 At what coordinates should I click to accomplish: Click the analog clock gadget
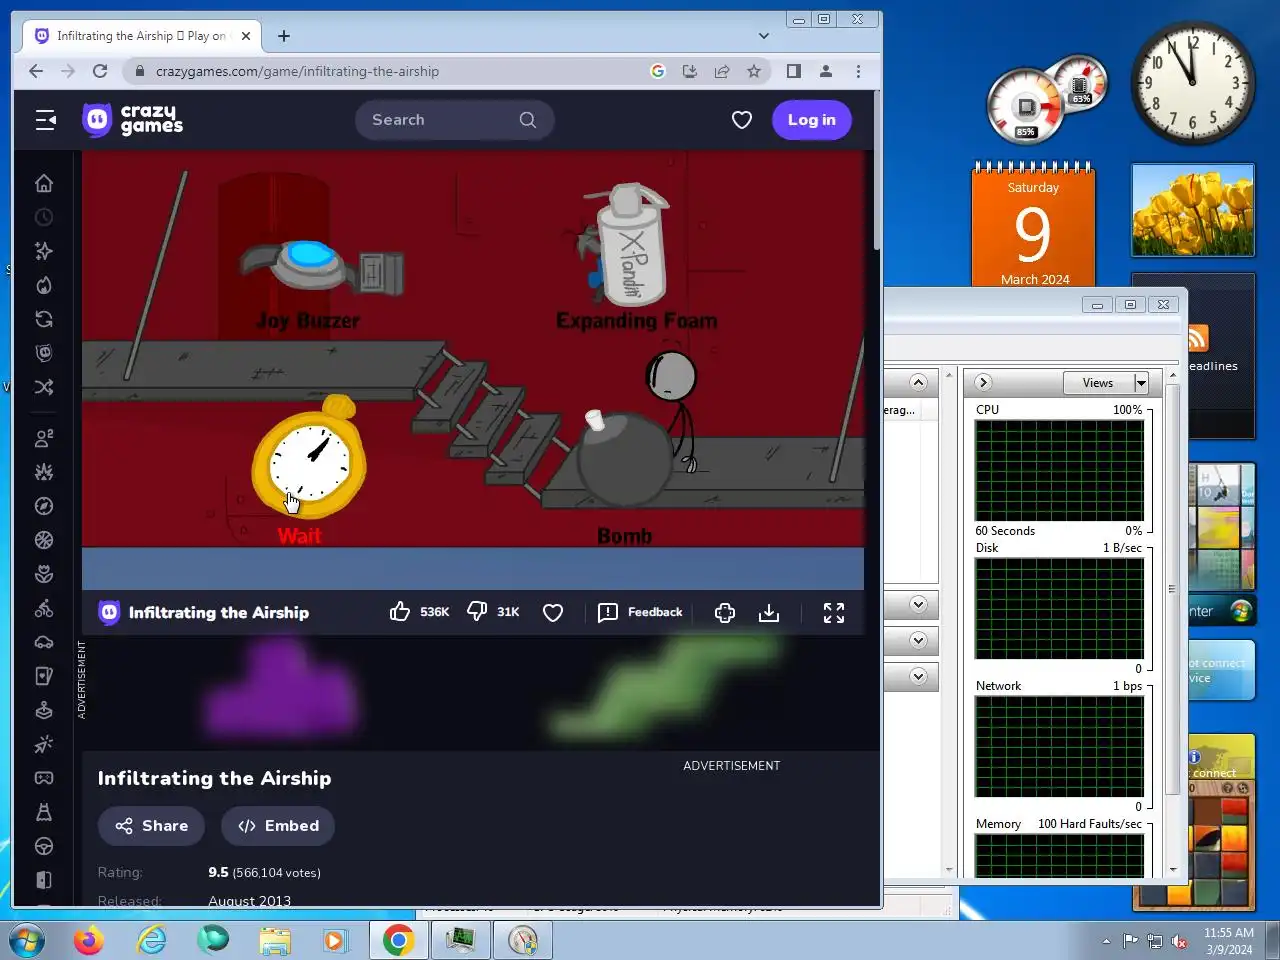pos(1193,84)
